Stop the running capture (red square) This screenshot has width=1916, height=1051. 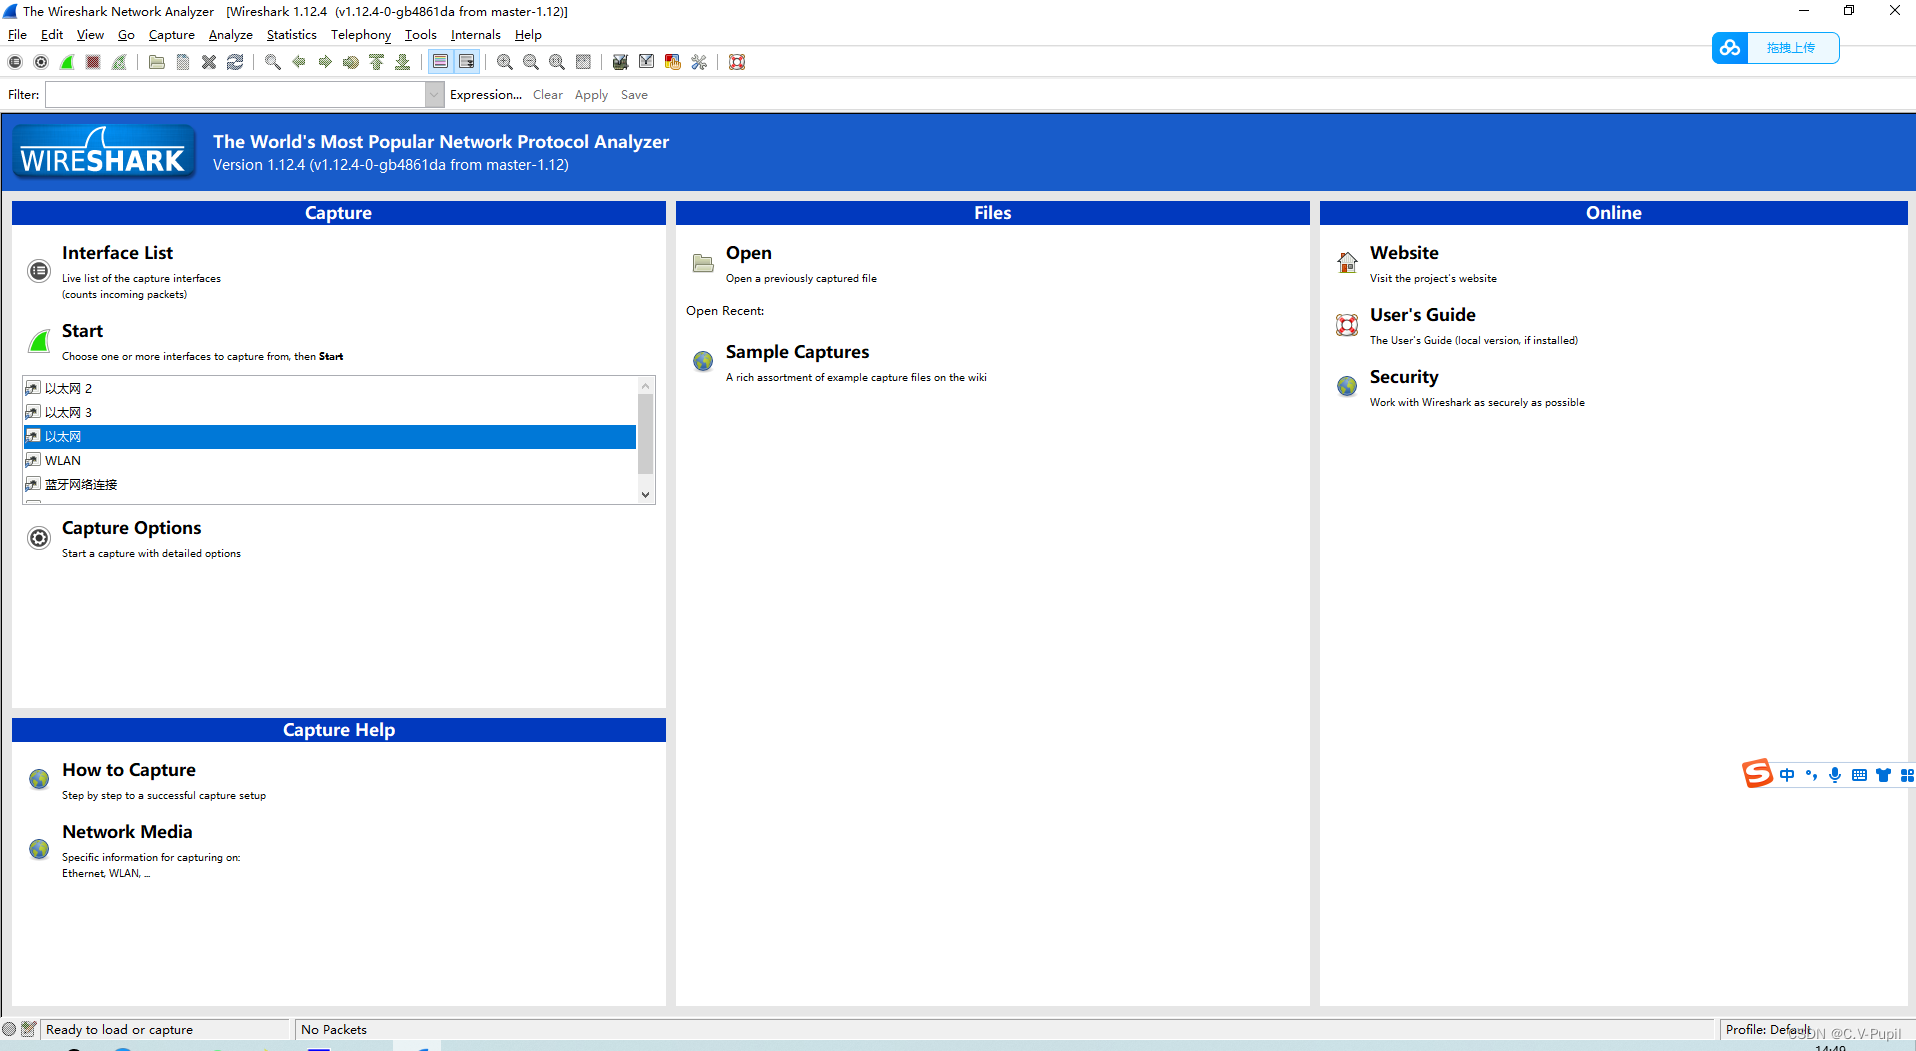pyautogui.click(x=93, y=62)
